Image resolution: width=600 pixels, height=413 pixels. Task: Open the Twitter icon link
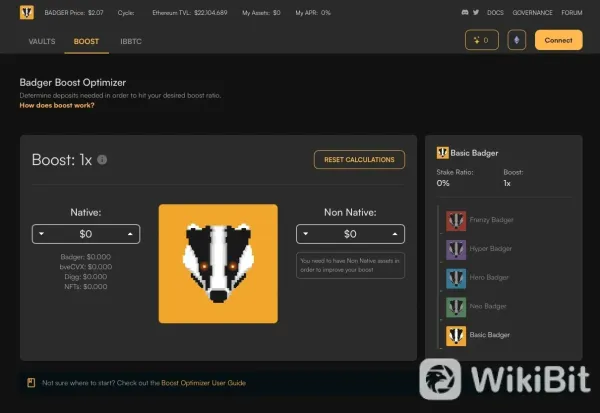pos(476,12)
